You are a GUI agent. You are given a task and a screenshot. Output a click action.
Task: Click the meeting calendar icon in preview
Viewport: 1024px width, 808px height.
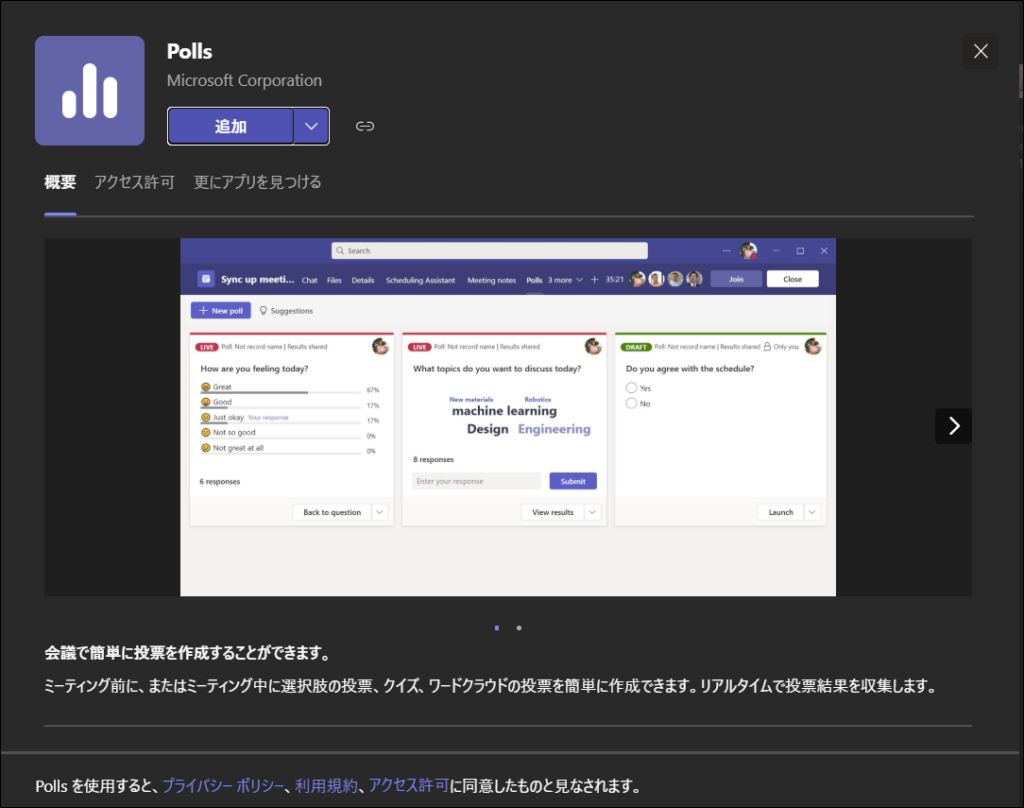(206, 279)
